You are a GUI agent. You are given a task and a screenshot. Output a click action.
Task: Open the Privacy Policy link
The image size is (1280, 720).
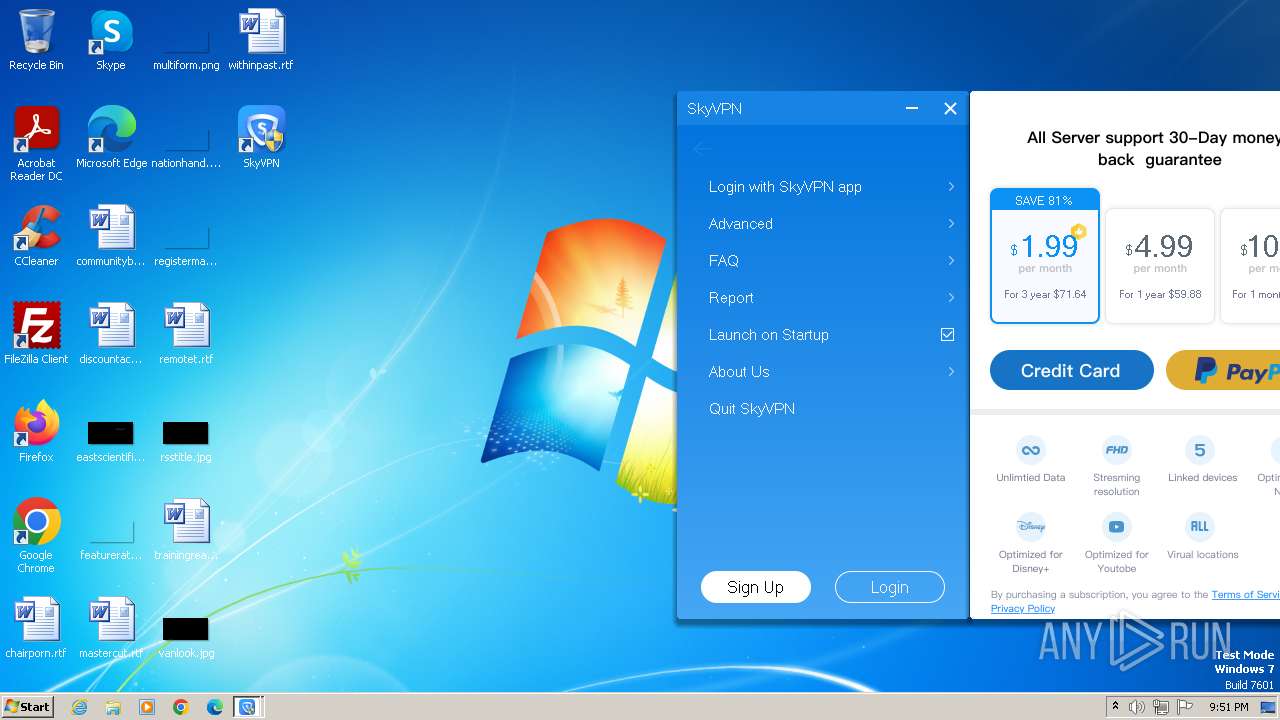click(x=1023, y=608)
